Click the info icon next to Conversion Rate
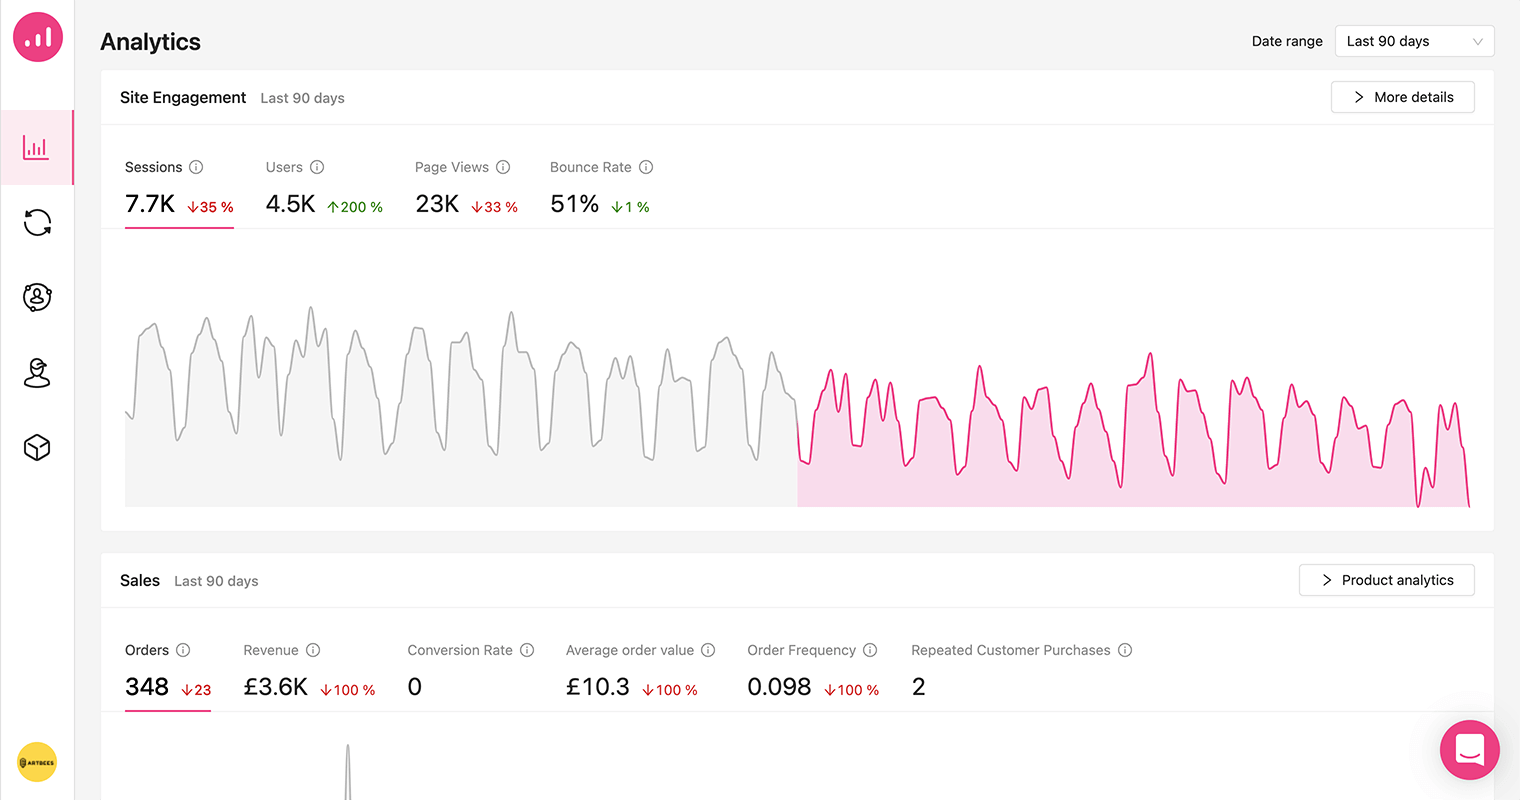The width and height of the screenshot is (1520, 800). click(527, 650)
